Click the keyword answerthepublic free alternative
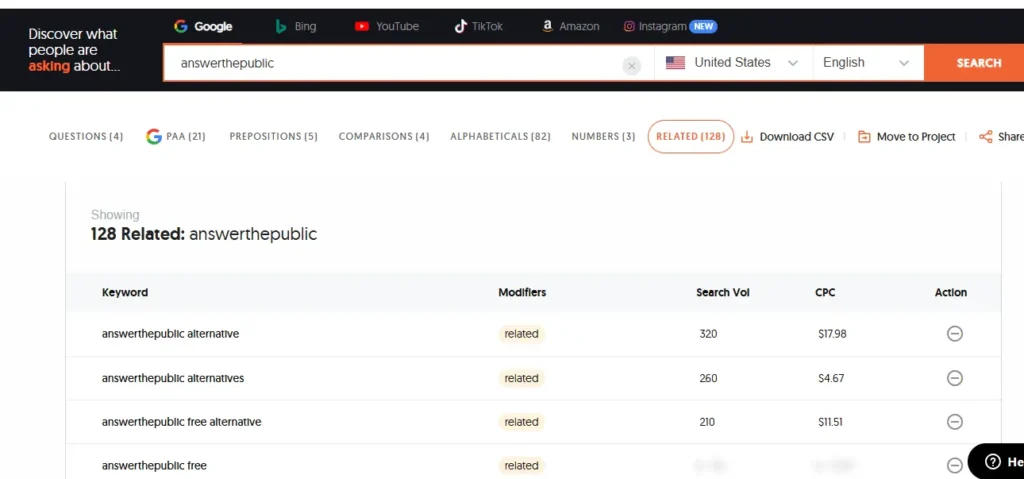The image size is (1024, 479). click(182, 422)
